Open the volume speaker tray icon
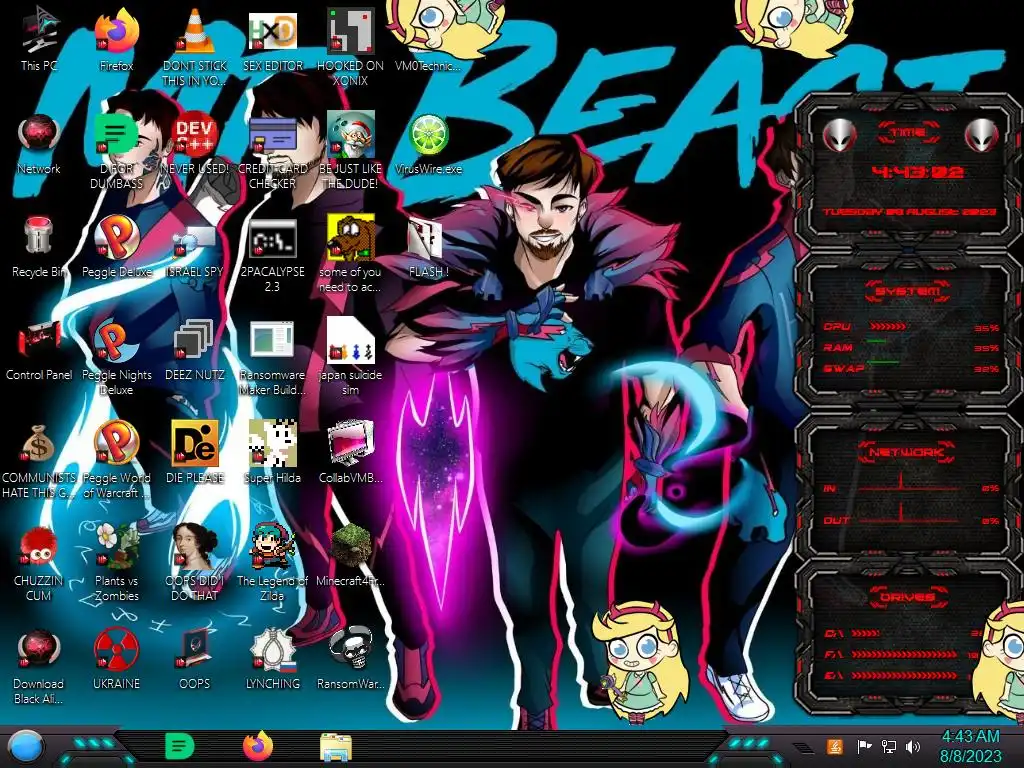This screenshot has width=1024, height=768. pyautogui.click(x=913, y=747)
